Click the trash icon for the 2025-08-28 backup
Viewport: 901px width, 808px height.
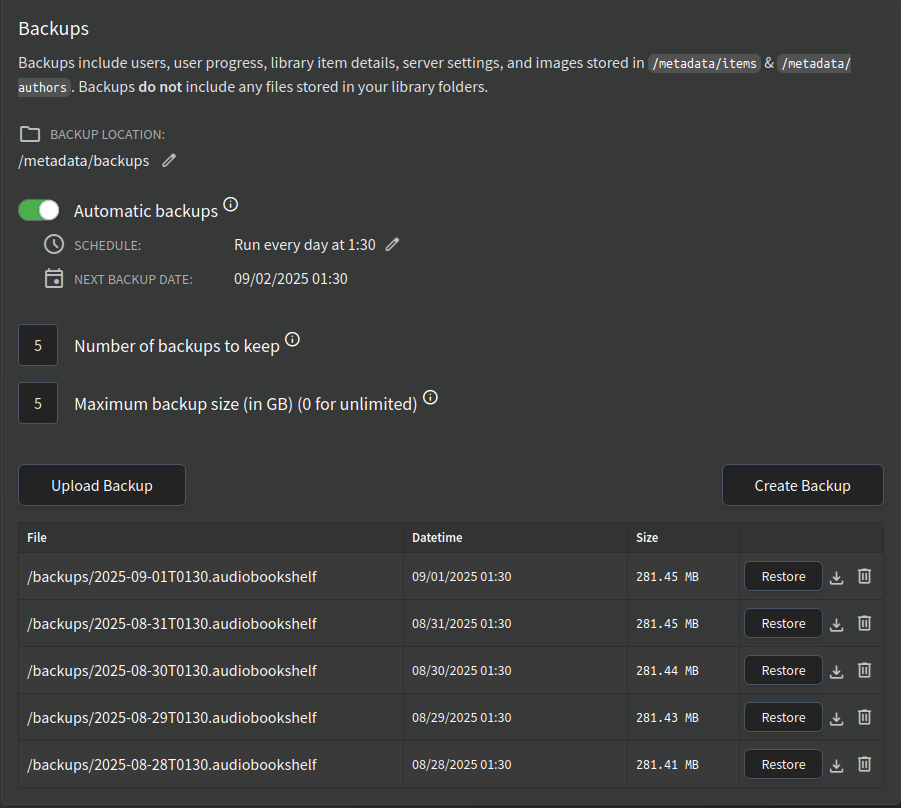(x=864, y=764)
